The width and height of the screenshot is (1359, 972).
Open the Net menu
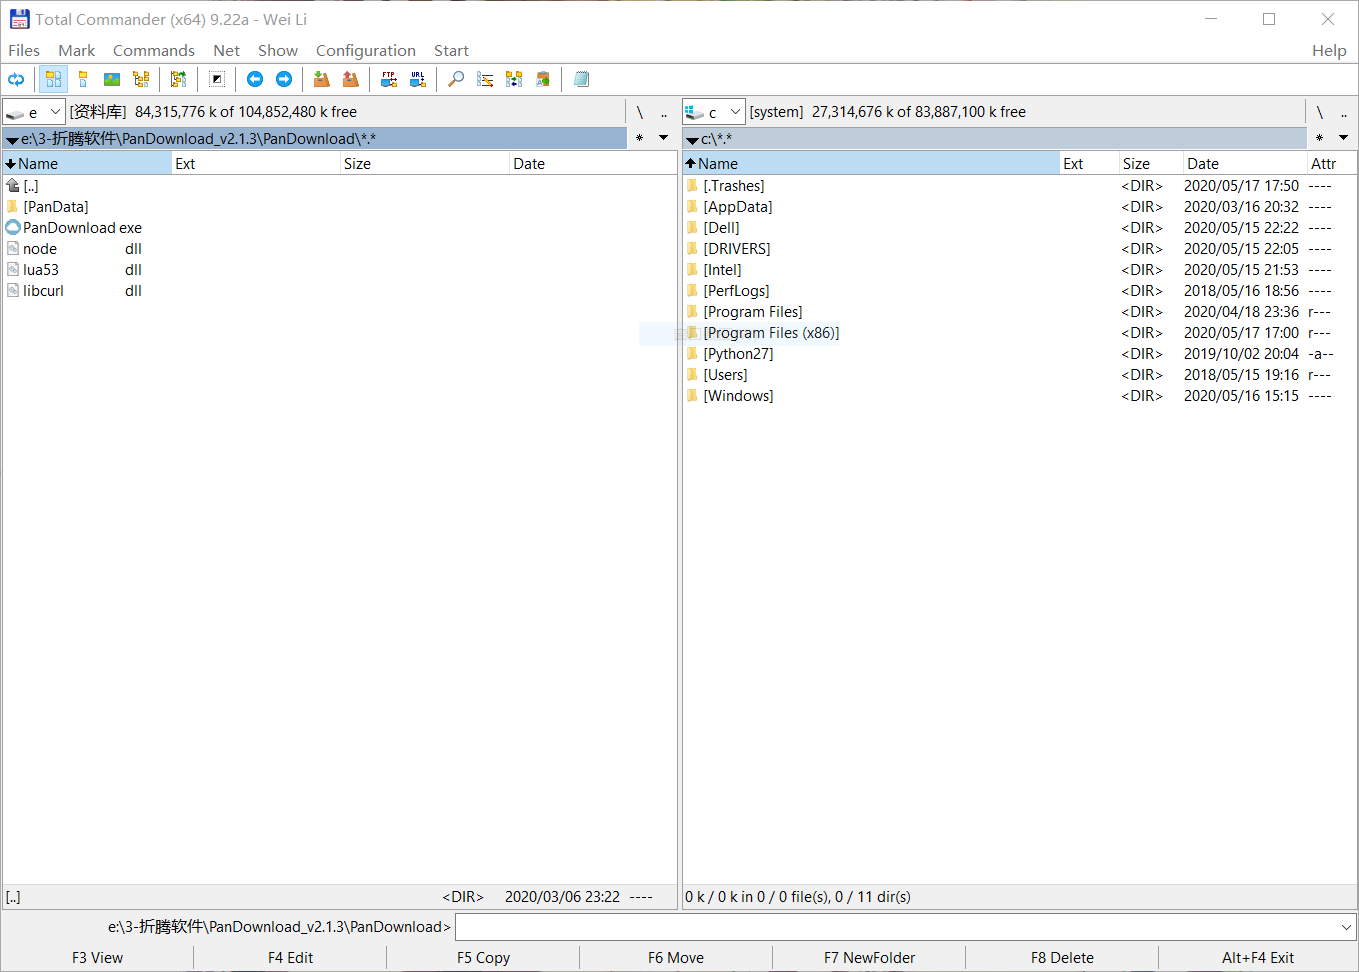point(226,50)
